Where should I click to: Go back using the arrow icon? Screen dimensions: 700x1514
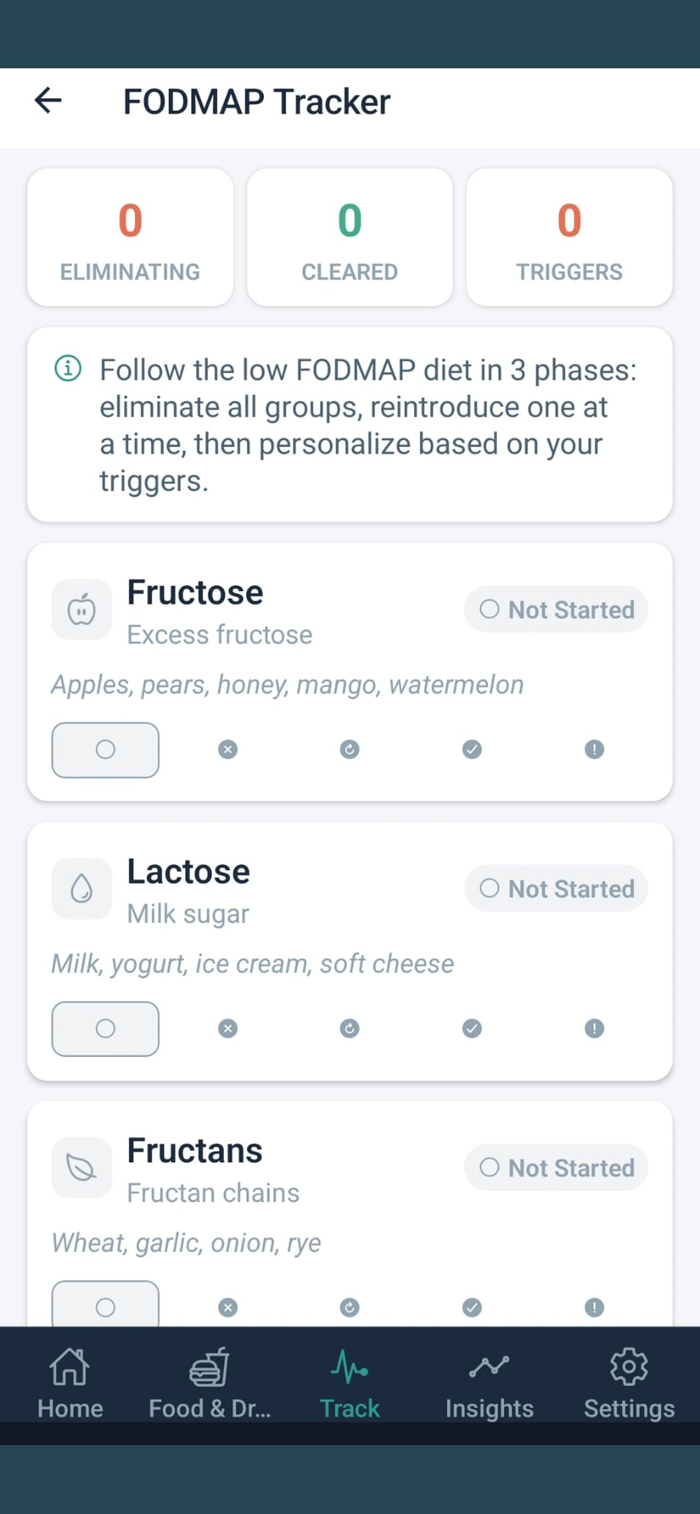[48, 100]
